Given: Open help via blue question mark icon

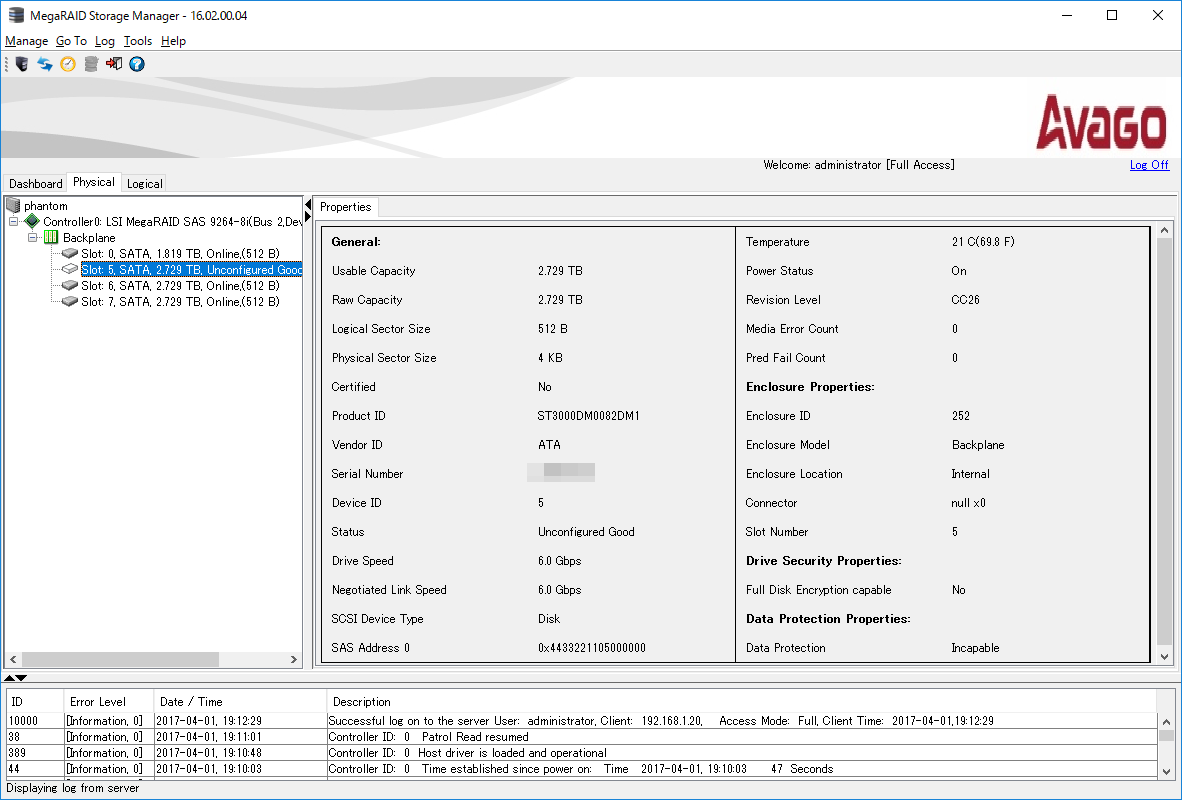Looking at the screenshot, I should click(137, 64).
